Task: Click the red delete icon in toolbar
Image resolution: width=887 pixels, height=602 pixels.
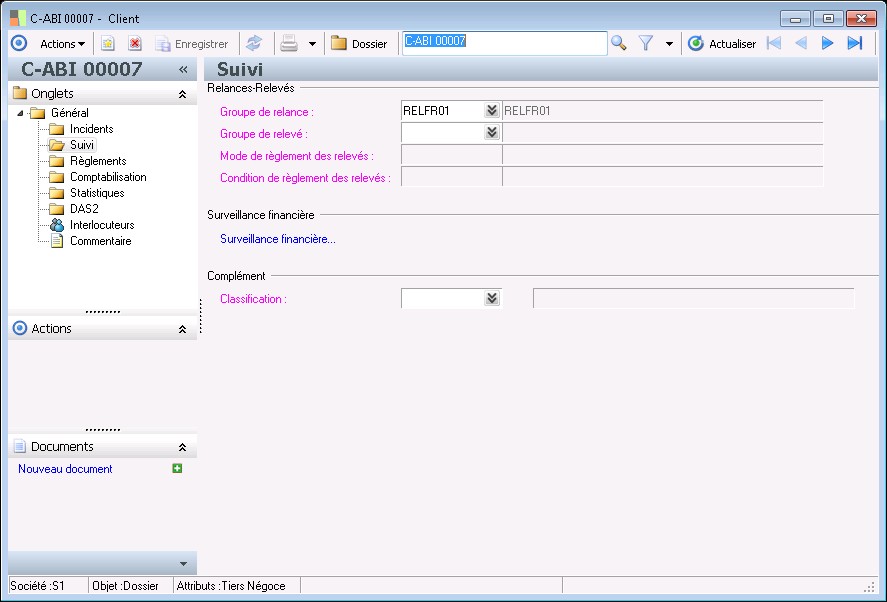Action: click(135, 44)
